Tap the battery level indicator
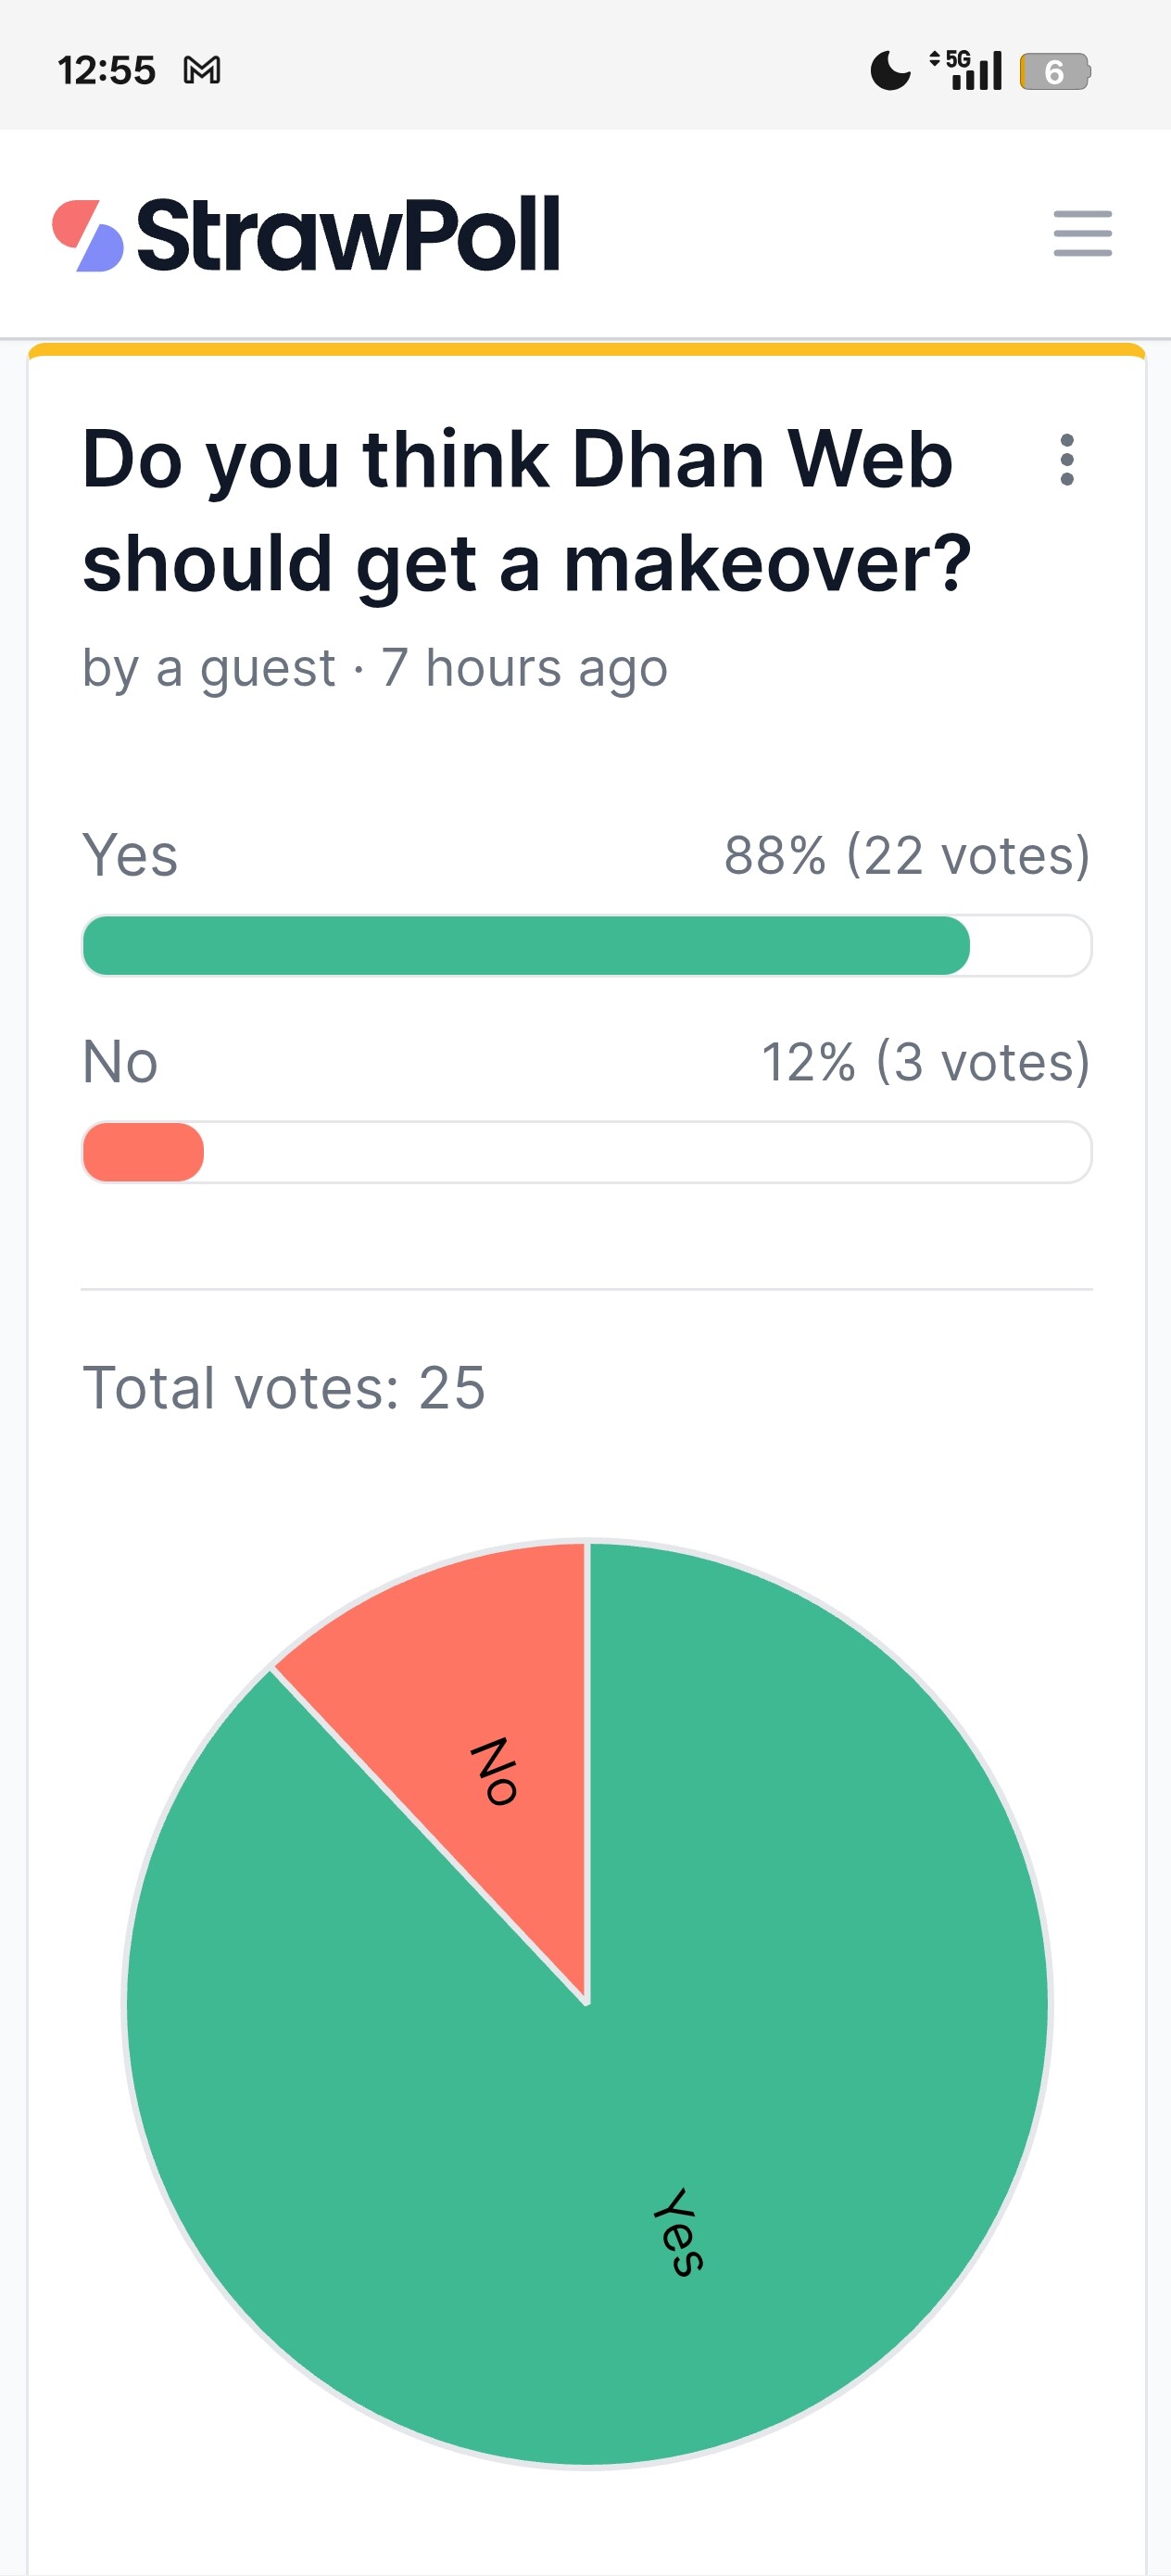The image size is (1171, 2576). click(x=1054, y=71)
